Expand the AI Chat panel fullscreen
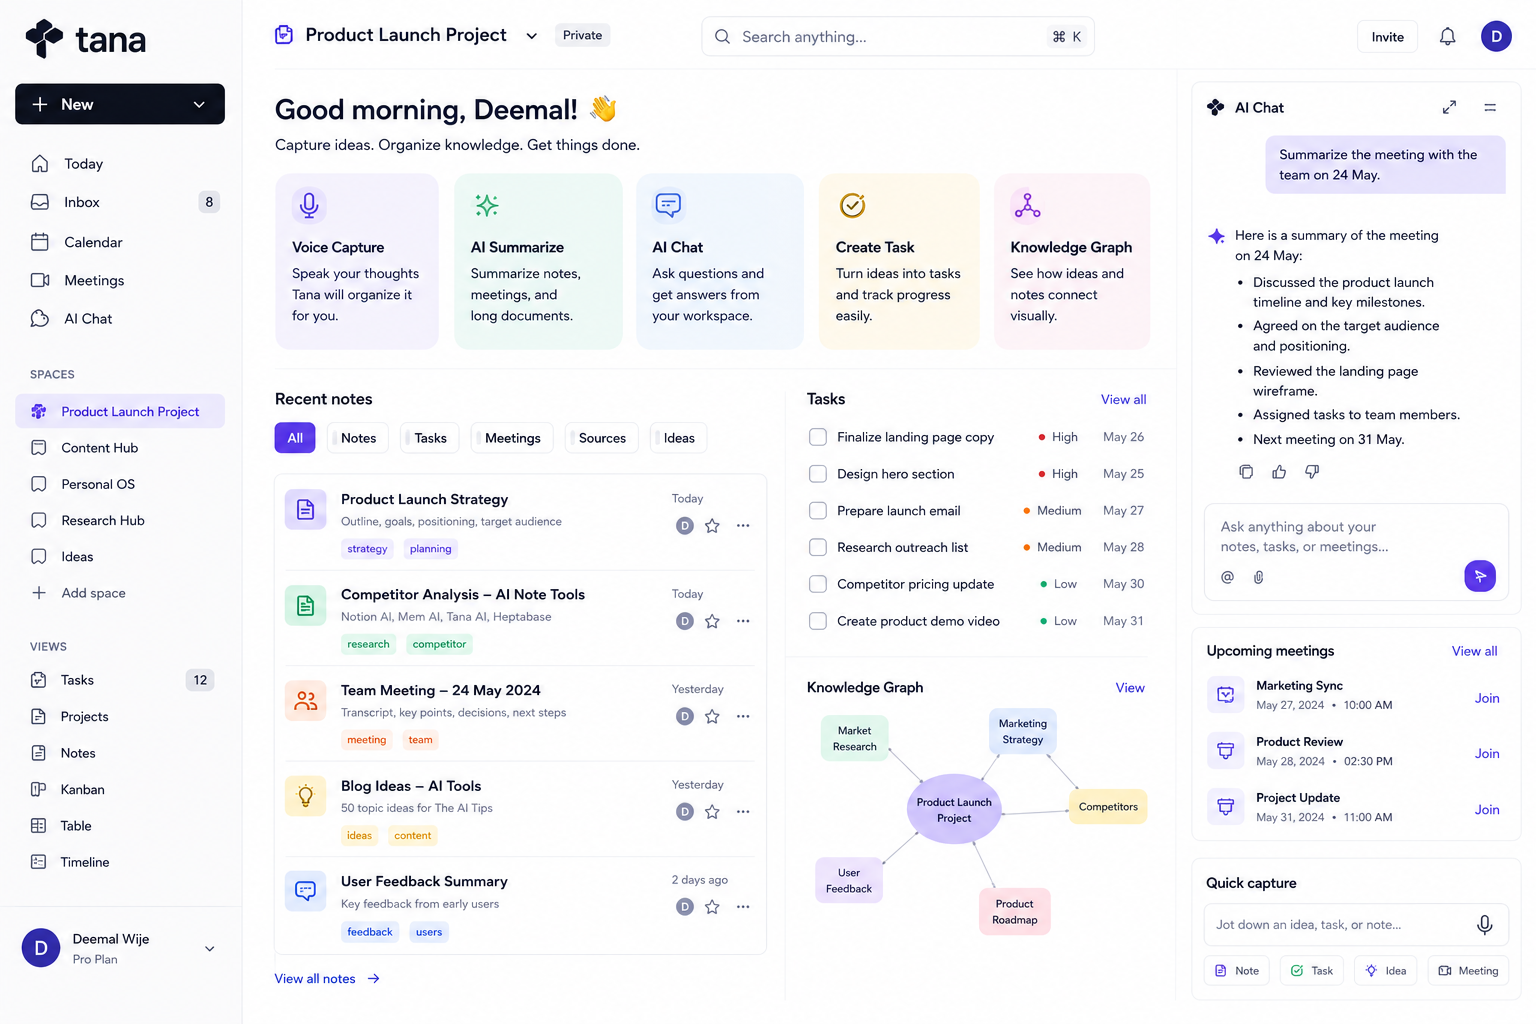The width and height of the screenshot is (1536, 1024). tap(1449, 107)
